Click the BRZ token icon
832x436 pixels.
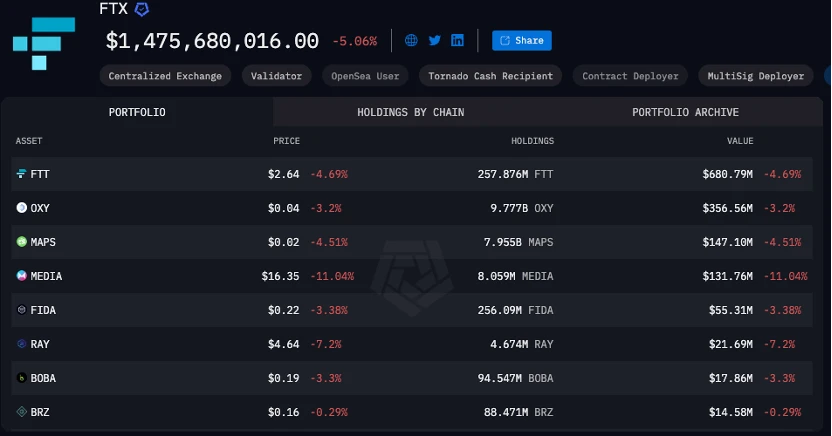click(x=22, y=412)
